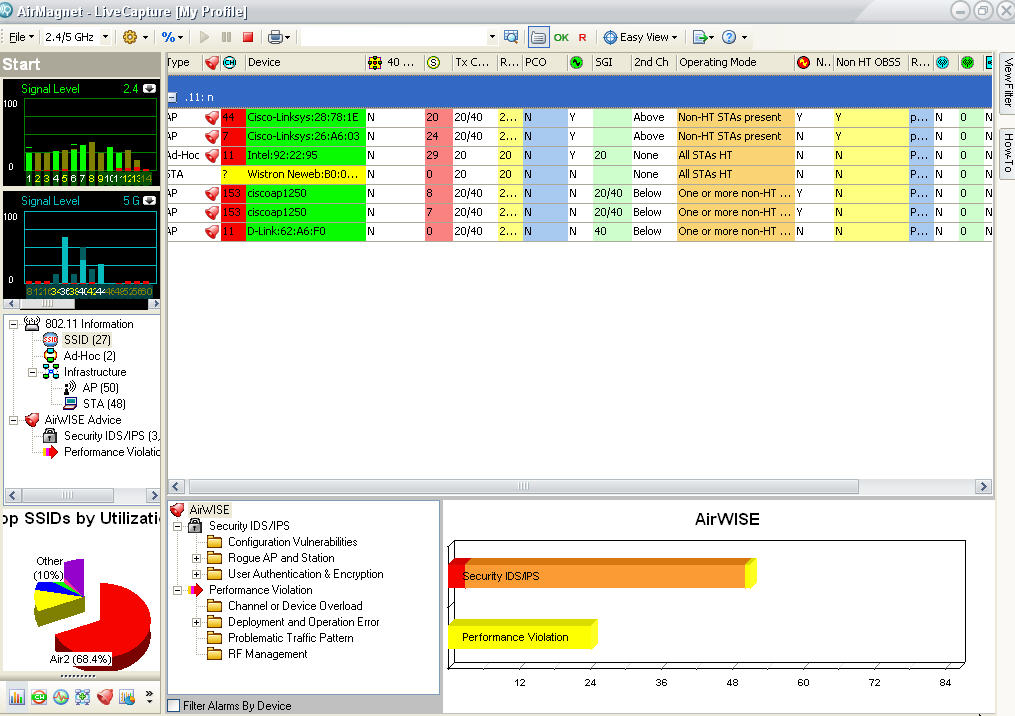Open the Channel (CH) screen icon

tap(39, 697)
